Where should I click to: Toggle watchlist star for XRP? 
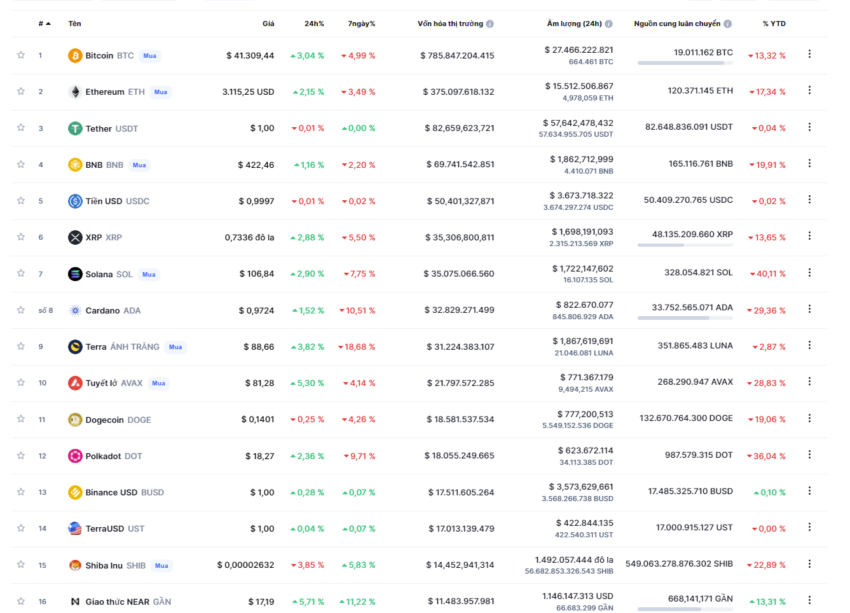tap(21, 237)
